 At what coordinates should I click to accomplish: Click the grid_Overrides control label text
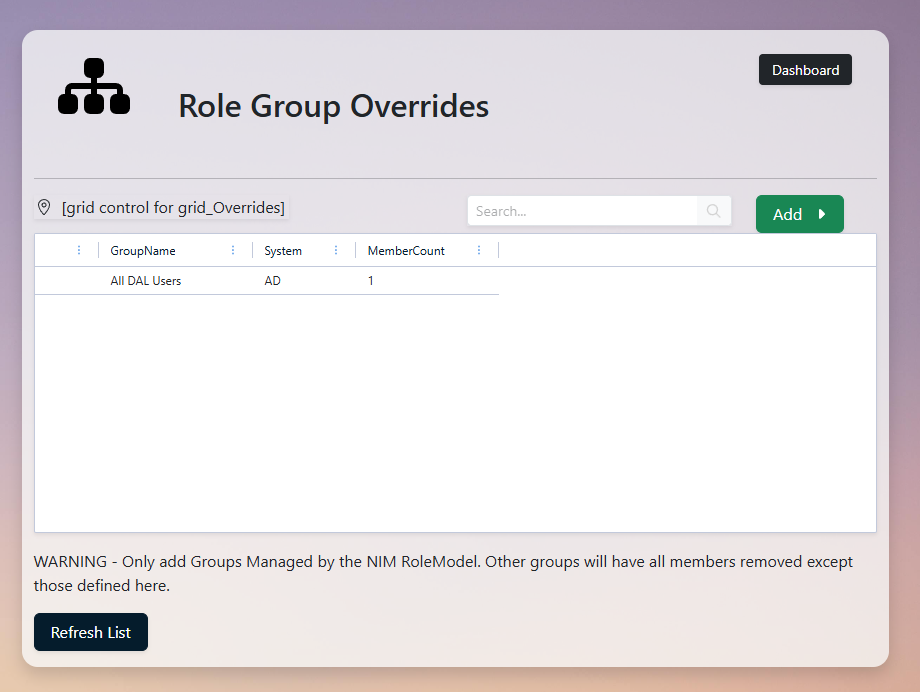pyautogui.click(x=173, y=206)
